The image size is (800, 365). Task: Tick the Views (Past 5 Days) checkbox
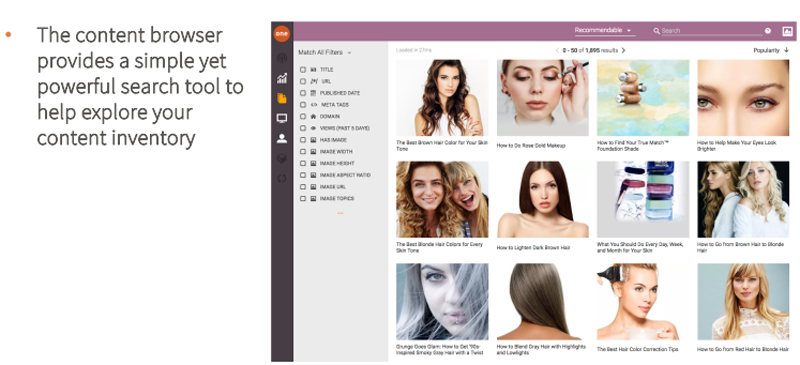(303, 128)
